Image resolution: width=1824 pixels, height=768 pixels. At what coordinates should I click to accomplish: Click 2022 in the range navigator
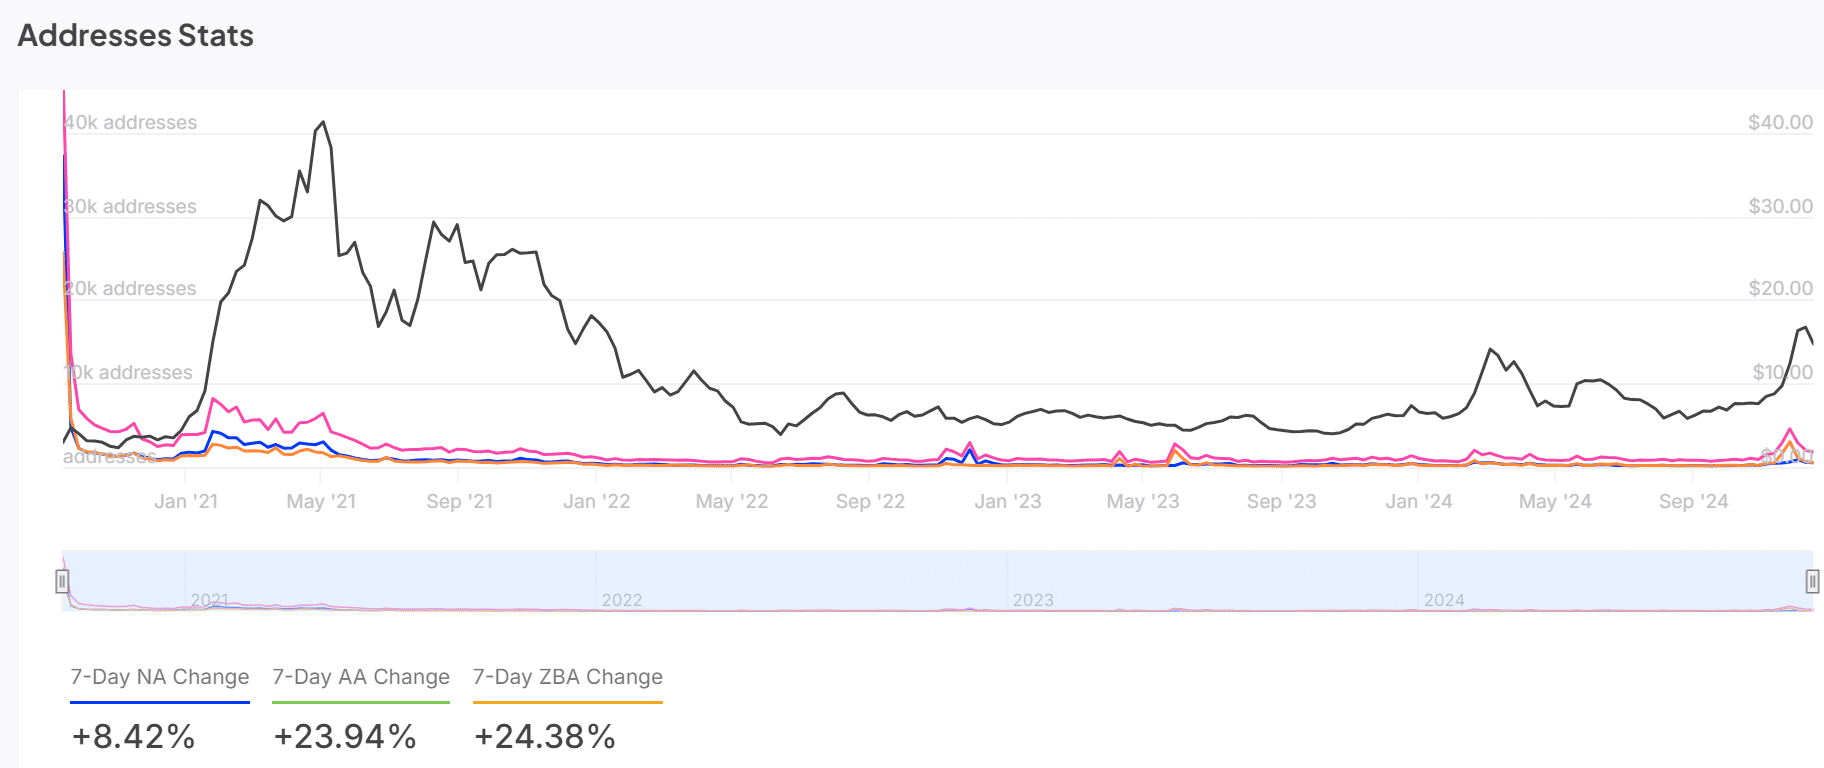622,600
